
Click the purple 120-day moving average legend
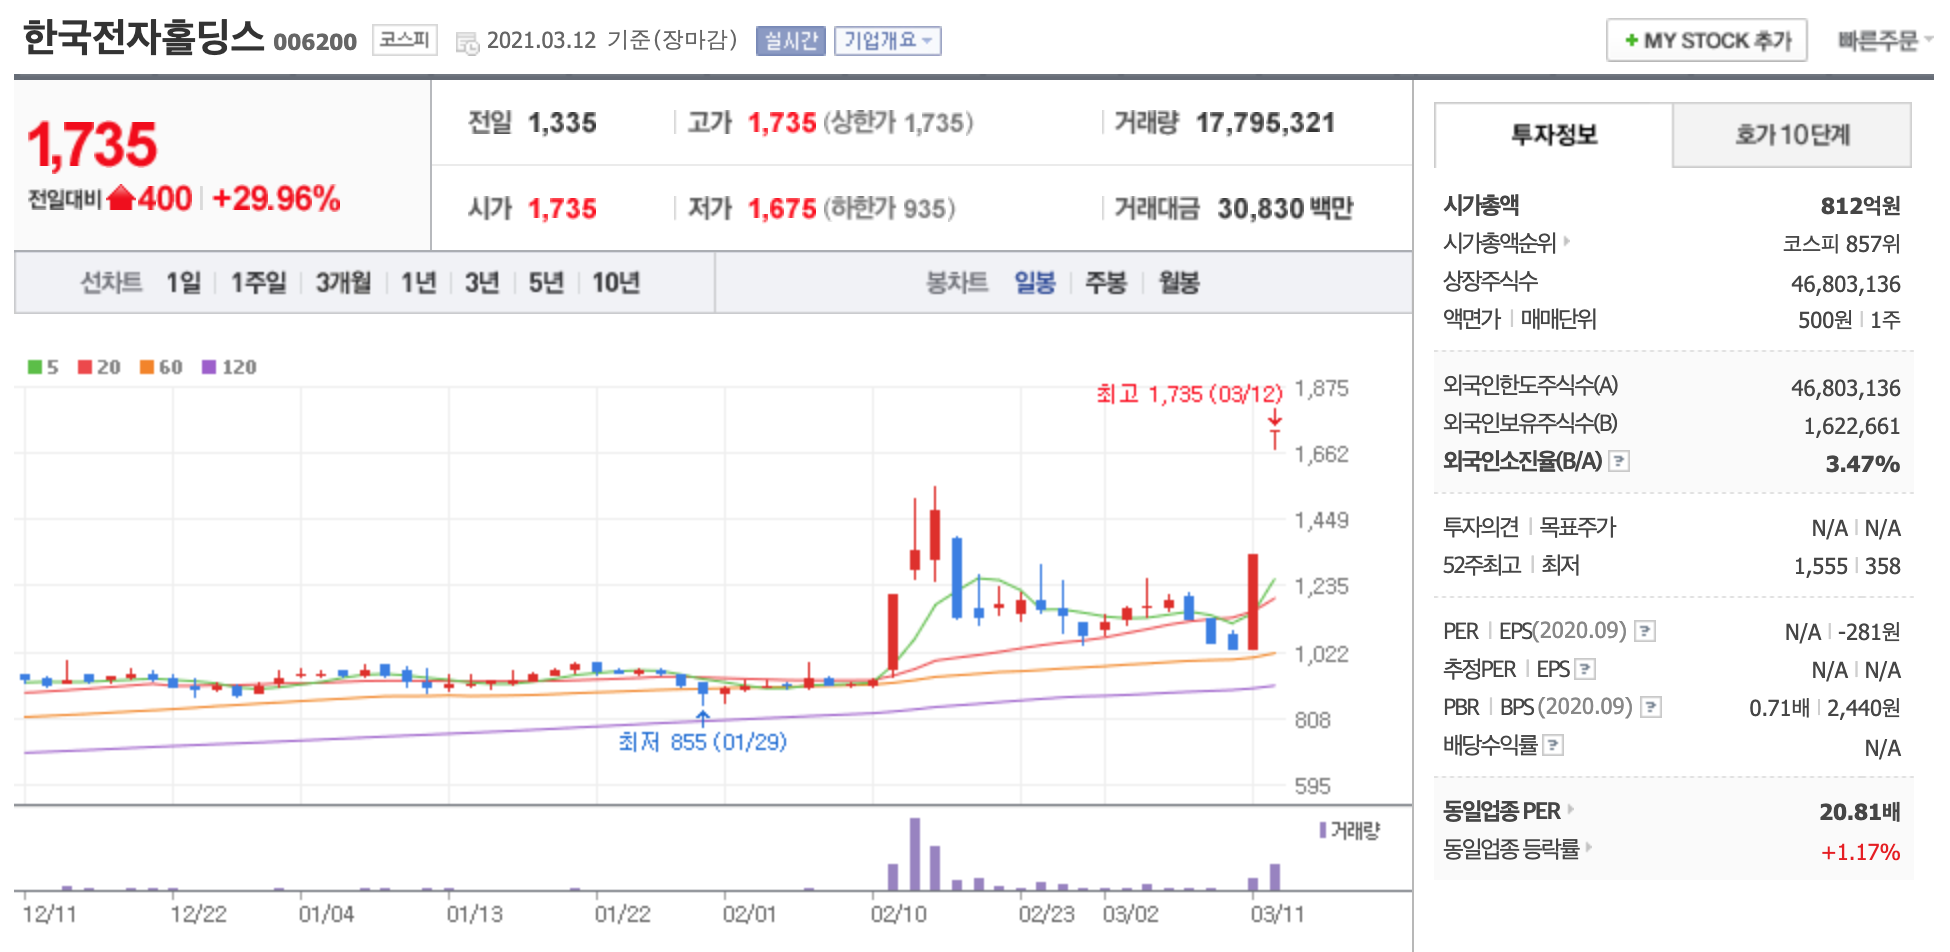point(229,367)
